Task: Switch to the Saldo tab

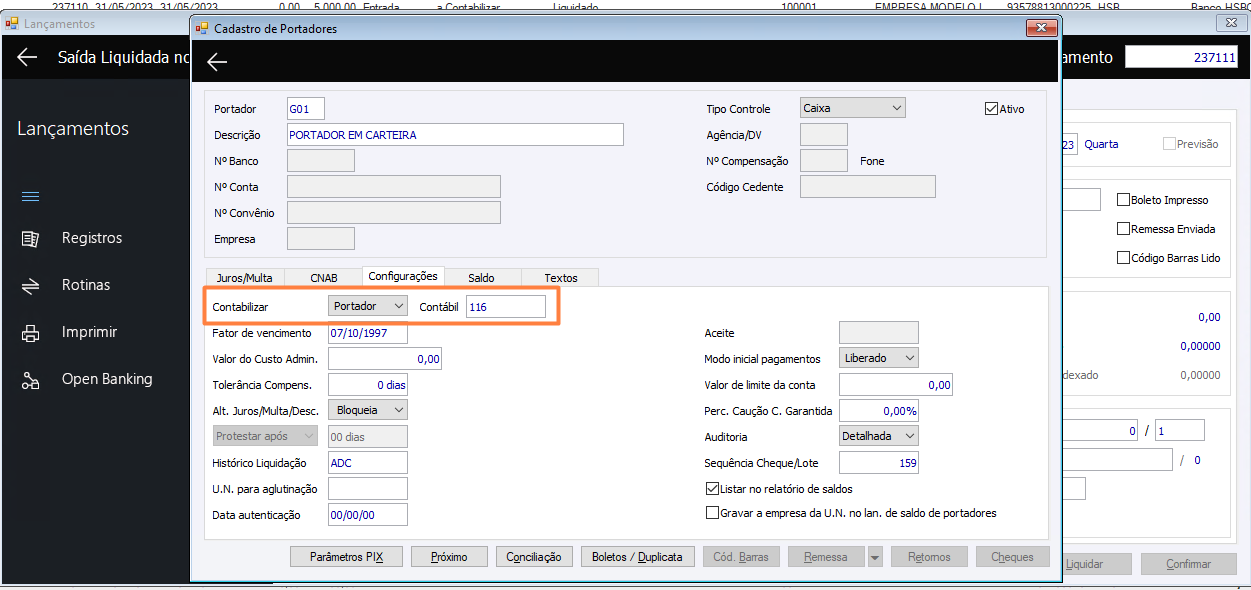Action: 481,278
